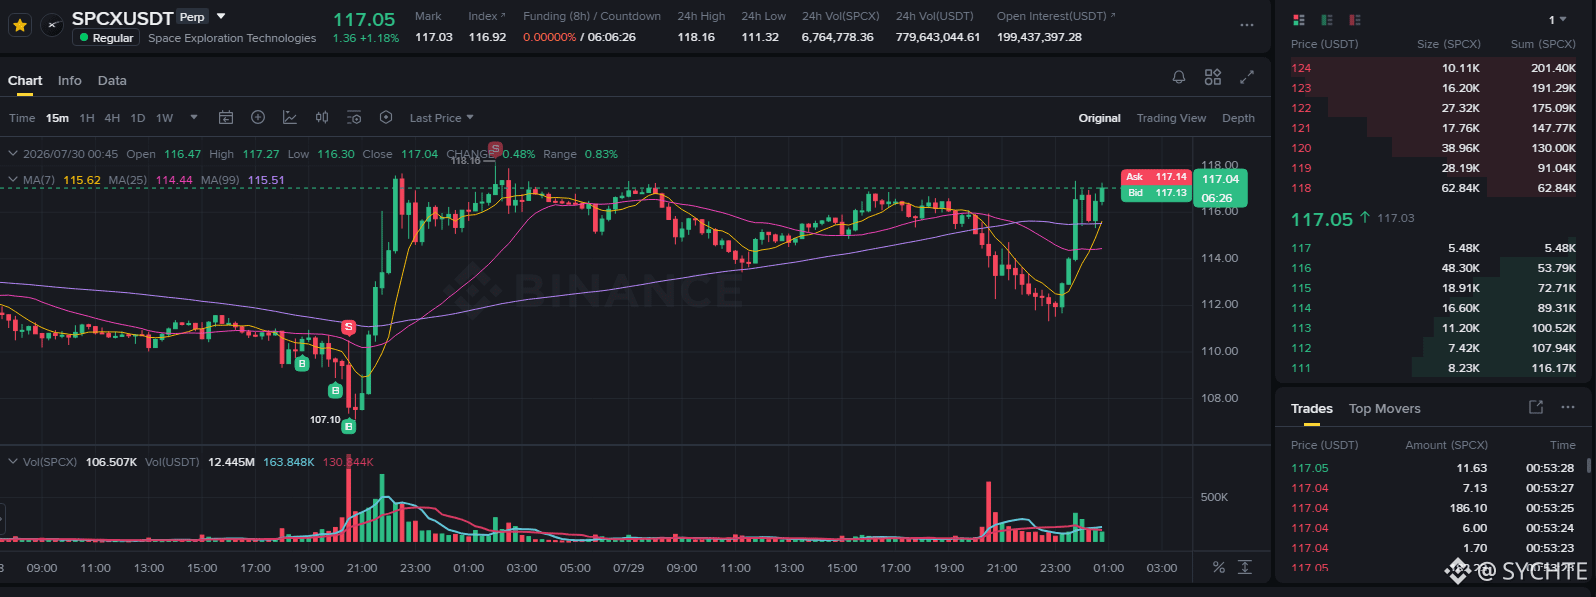Open the Last Price dropdown
Screen dimensions: 1596x597
[442, 118]
